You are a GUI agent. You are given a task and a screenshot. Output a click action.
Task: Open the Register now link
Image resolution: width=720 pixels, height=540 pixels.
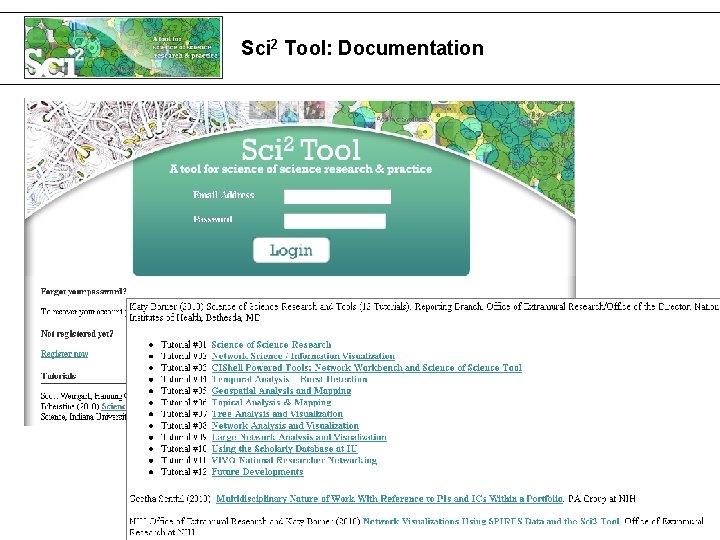coord(64,354)
